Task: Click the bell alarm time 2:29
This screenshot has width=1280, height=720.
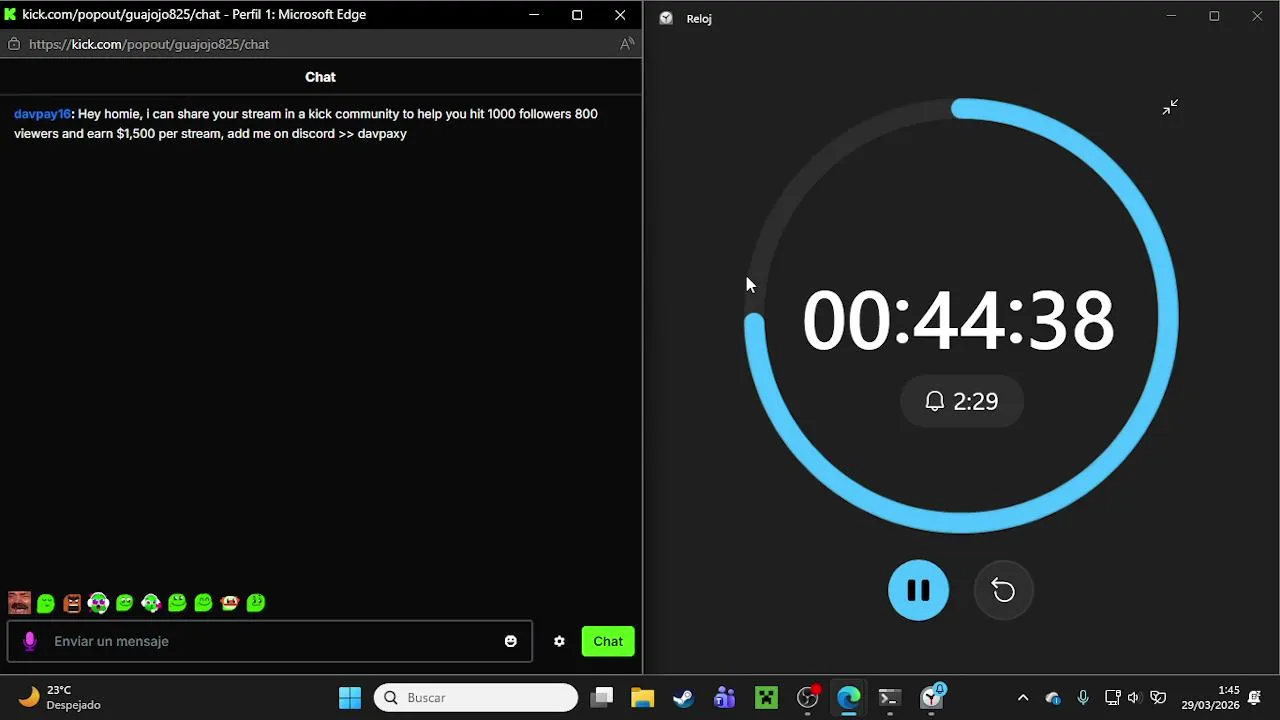Action: [962, 401]
